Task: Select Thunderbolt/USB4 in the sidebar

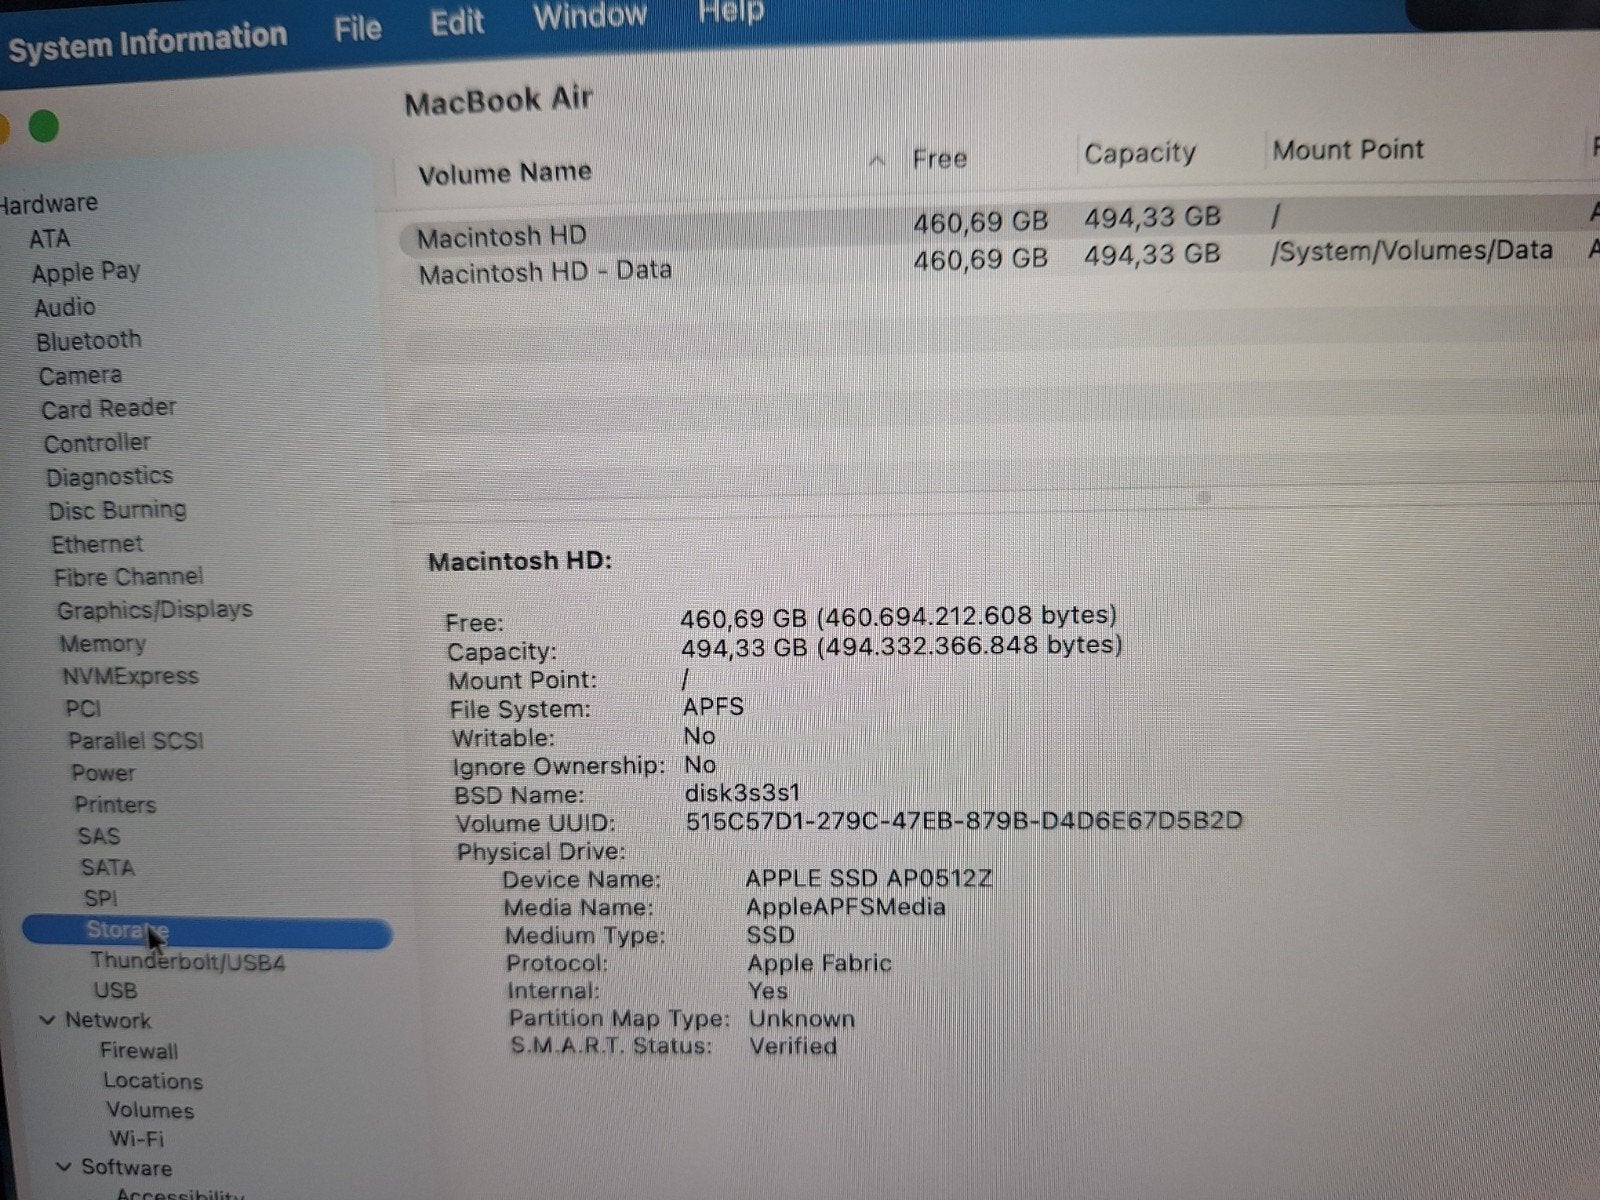Action: point(188,962)
